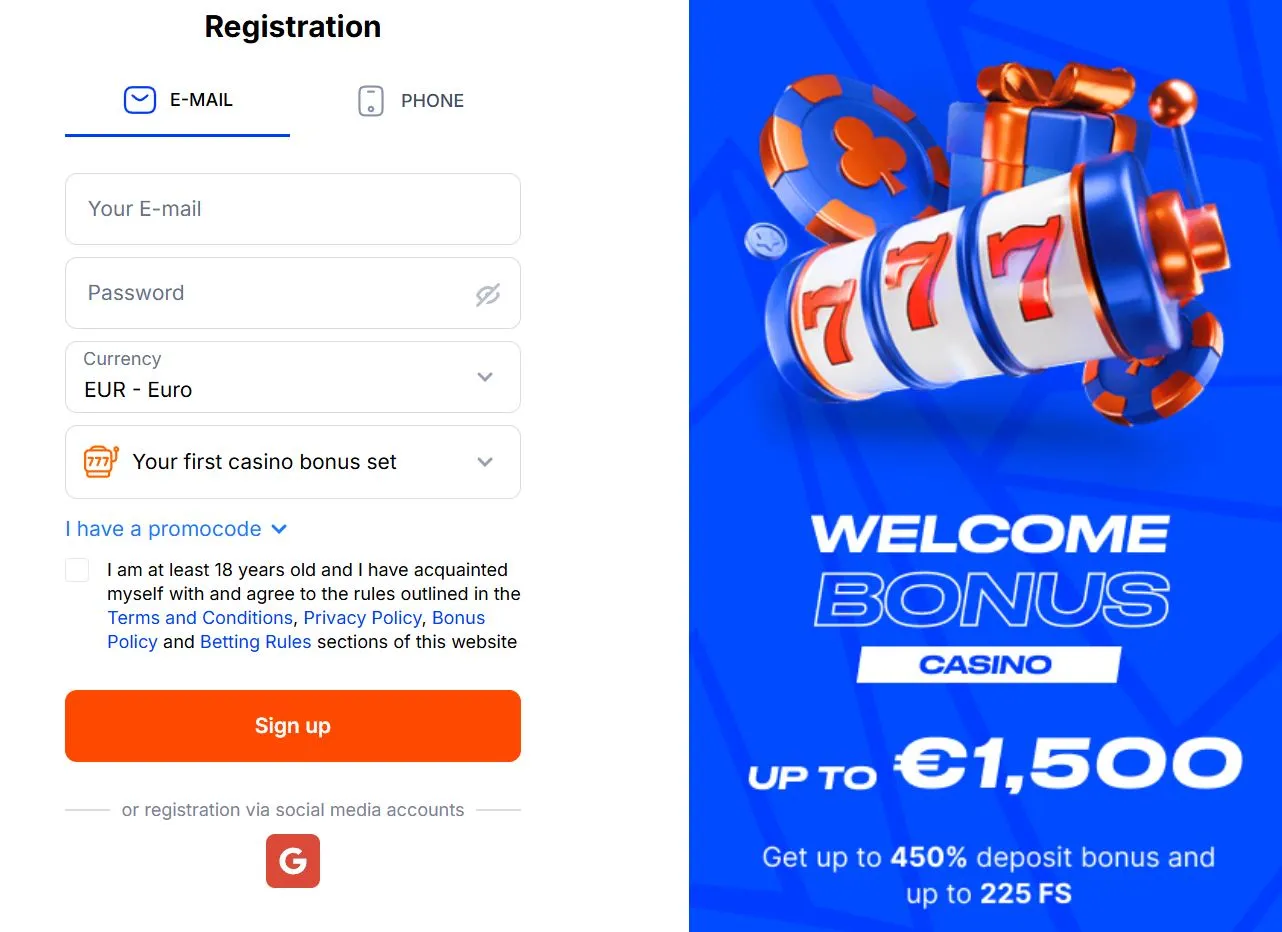Open the Privacy Policy link
The image size is (1282, 932).
(363, 618)
